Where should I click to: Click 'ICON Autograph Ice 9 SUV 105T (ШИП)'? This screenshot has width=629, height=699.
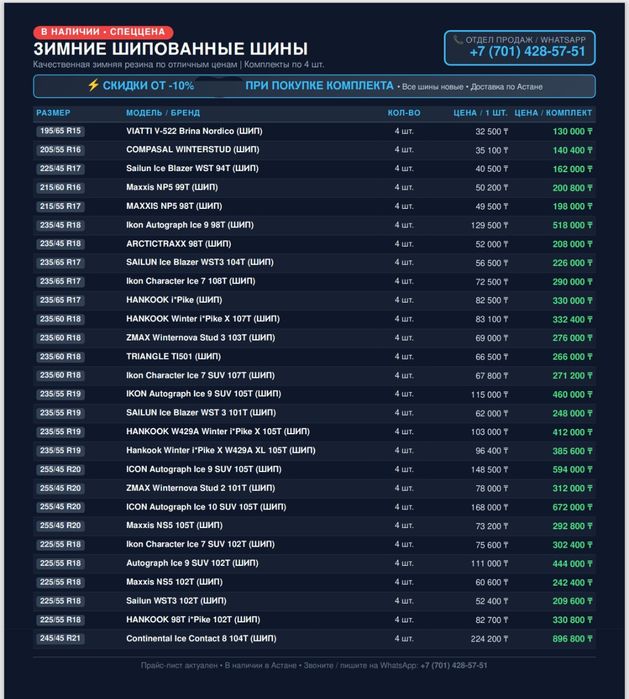pos(204,469)
